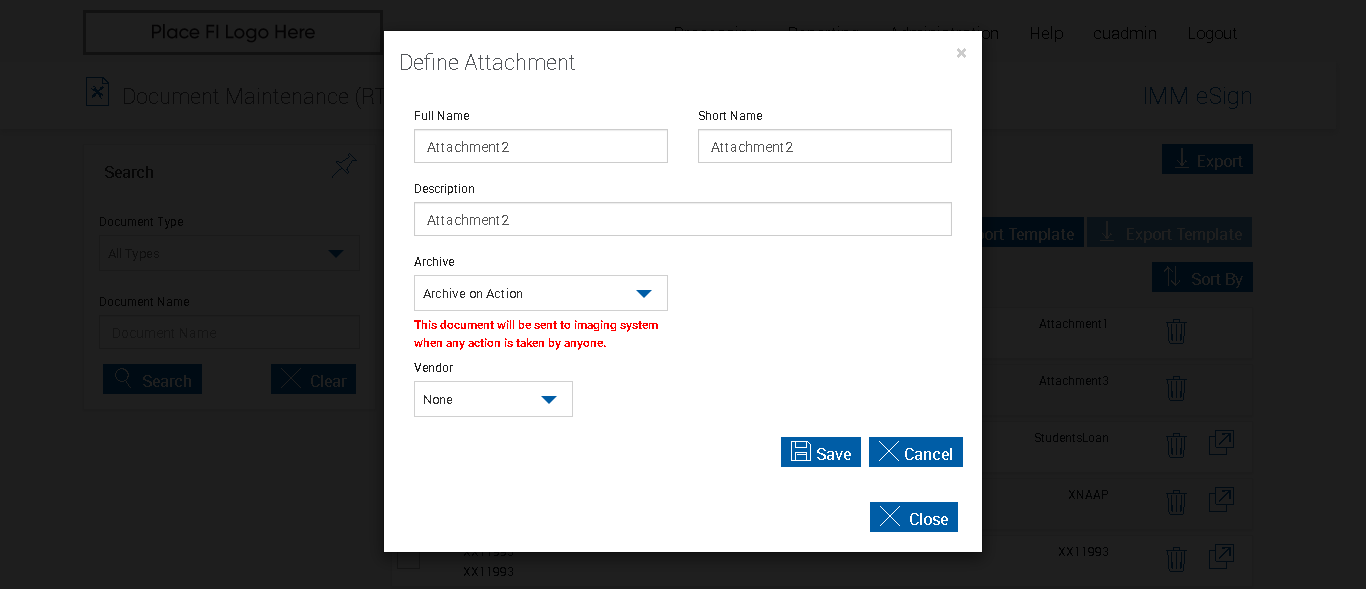This screenshot has width=1366, height=589.
Task: Open XX11993 via external link icon
Action: click(1221, 556)
